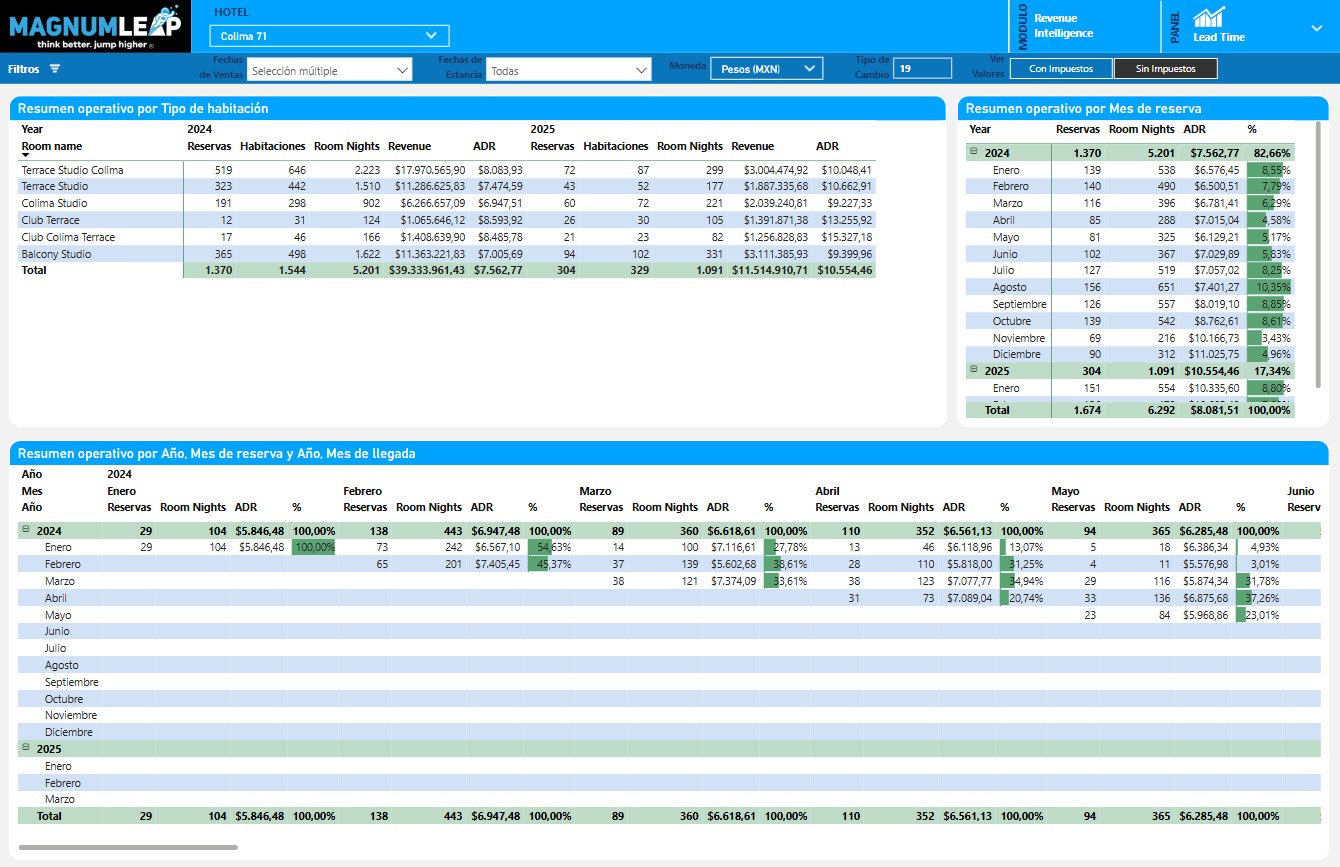Select the Con Impuestos option
The image size is (1340, 867).
pyautogui.click(x=1060, y=69)
